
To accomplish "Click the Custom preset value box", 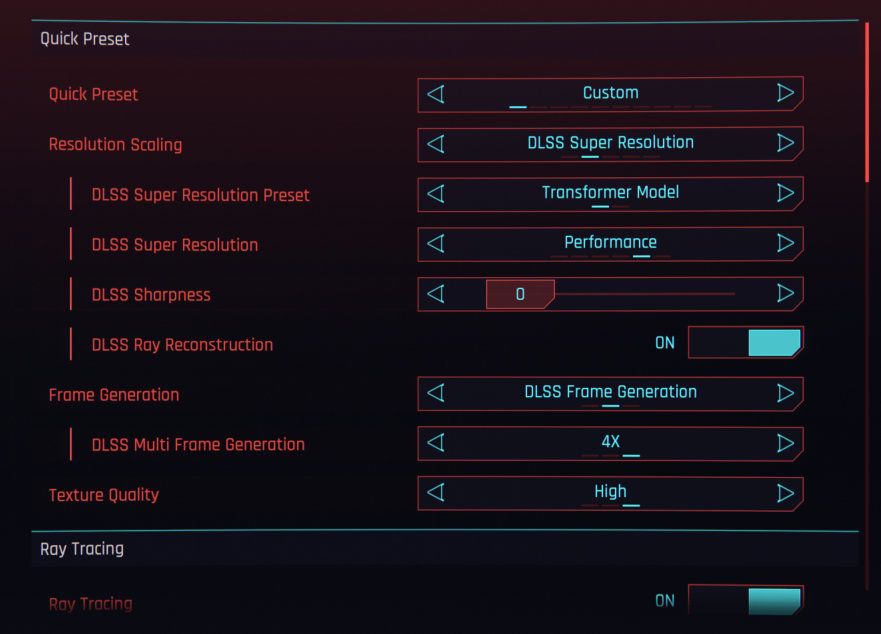I will [610, 94].
